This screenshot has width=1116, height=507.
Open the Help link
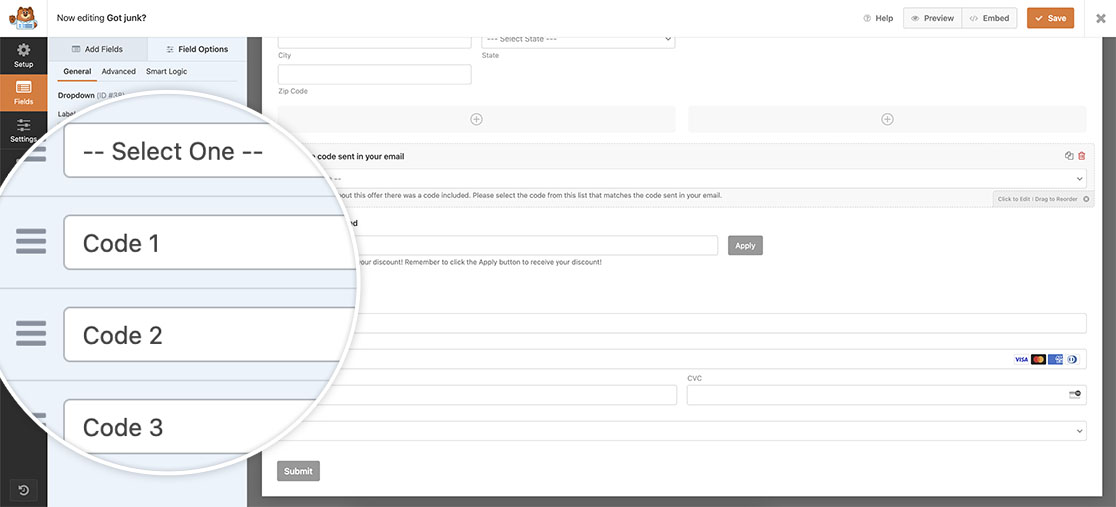878,19
